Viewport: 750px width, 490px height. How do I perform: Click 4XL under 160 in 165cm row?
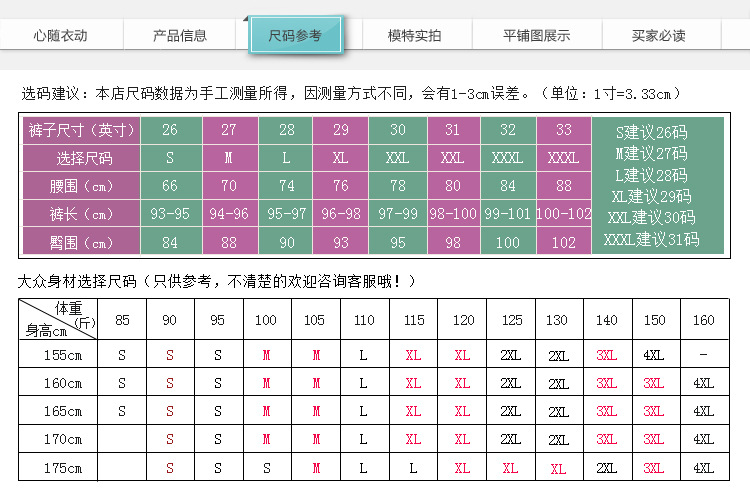click(704, 411)
